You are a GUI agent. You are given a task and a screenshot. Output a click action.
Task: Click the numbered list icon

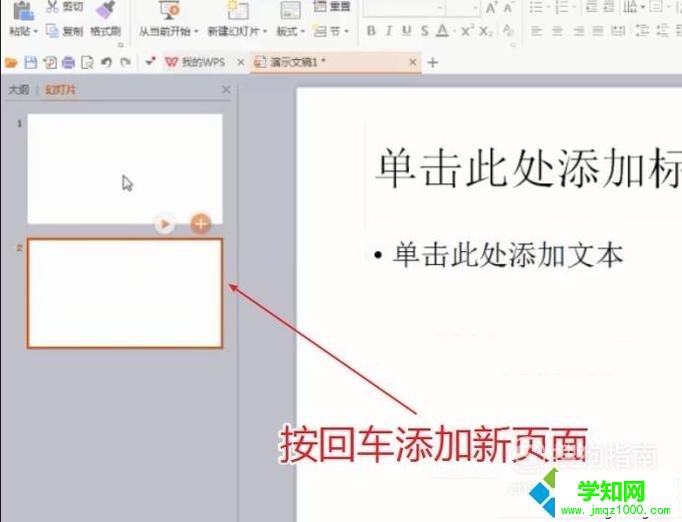[x=562, y=7]
